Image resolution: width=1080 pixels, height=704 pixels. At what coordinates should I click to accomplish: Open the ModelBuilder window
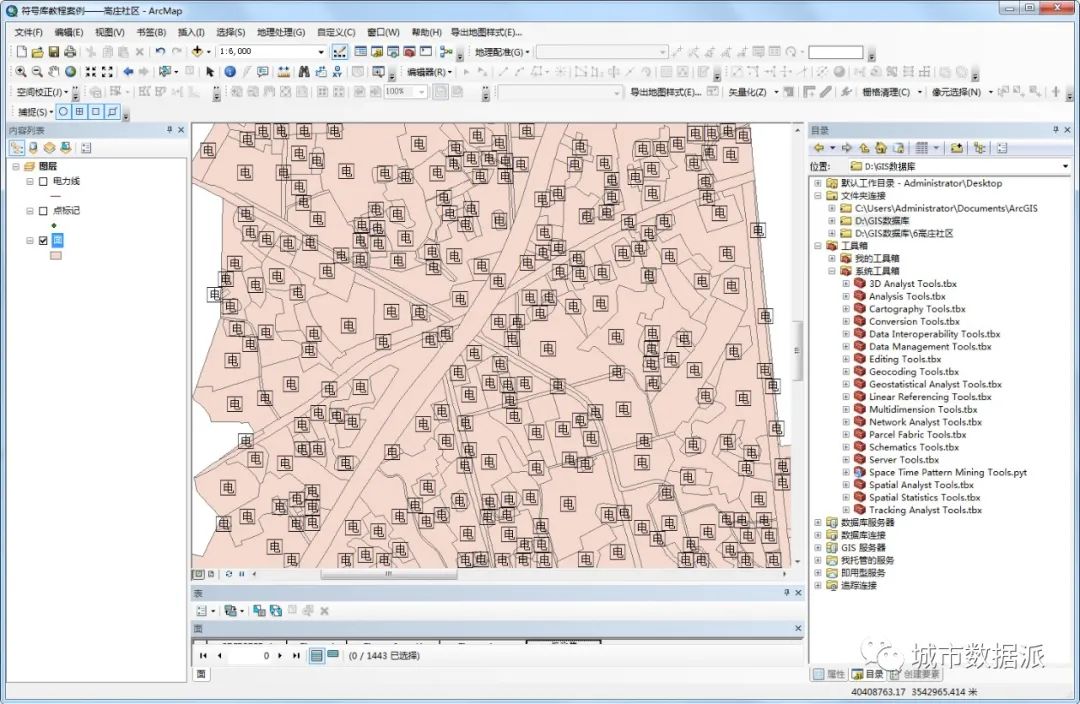(446, 52)
